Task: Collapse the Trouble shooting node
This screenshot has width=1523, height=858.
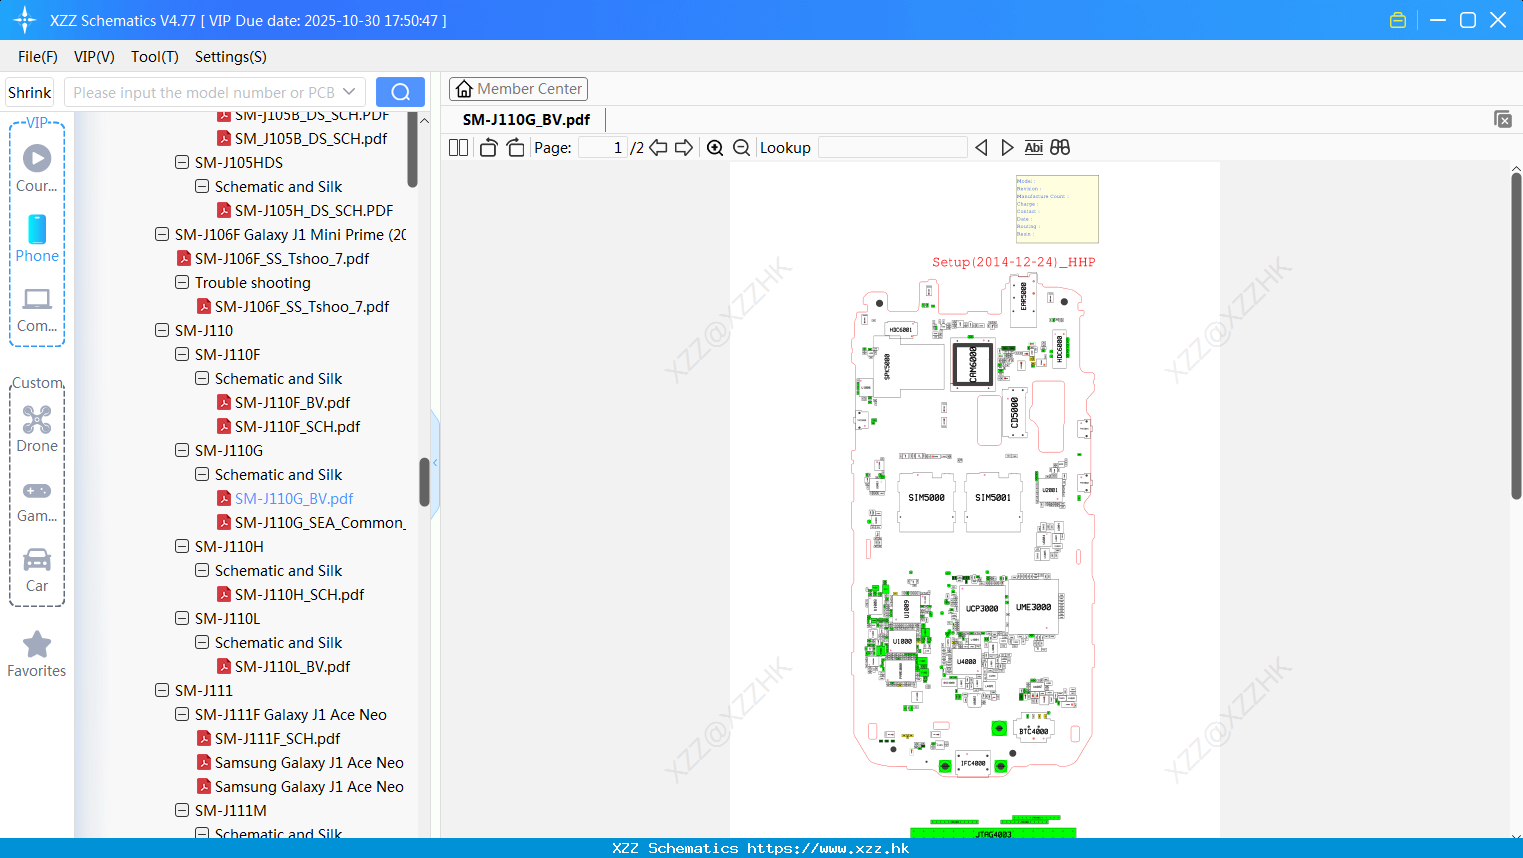Action: (x=182, y=282)
